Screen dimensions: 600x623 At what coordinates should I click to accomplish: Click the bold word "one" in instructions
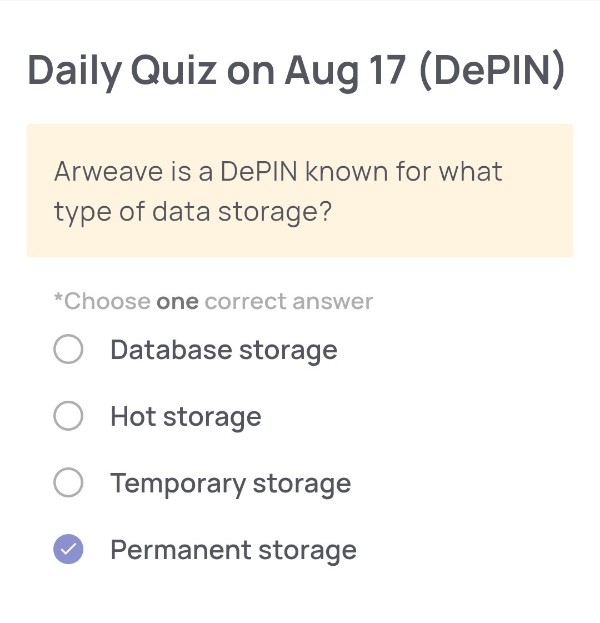click(x=178, y=302)
